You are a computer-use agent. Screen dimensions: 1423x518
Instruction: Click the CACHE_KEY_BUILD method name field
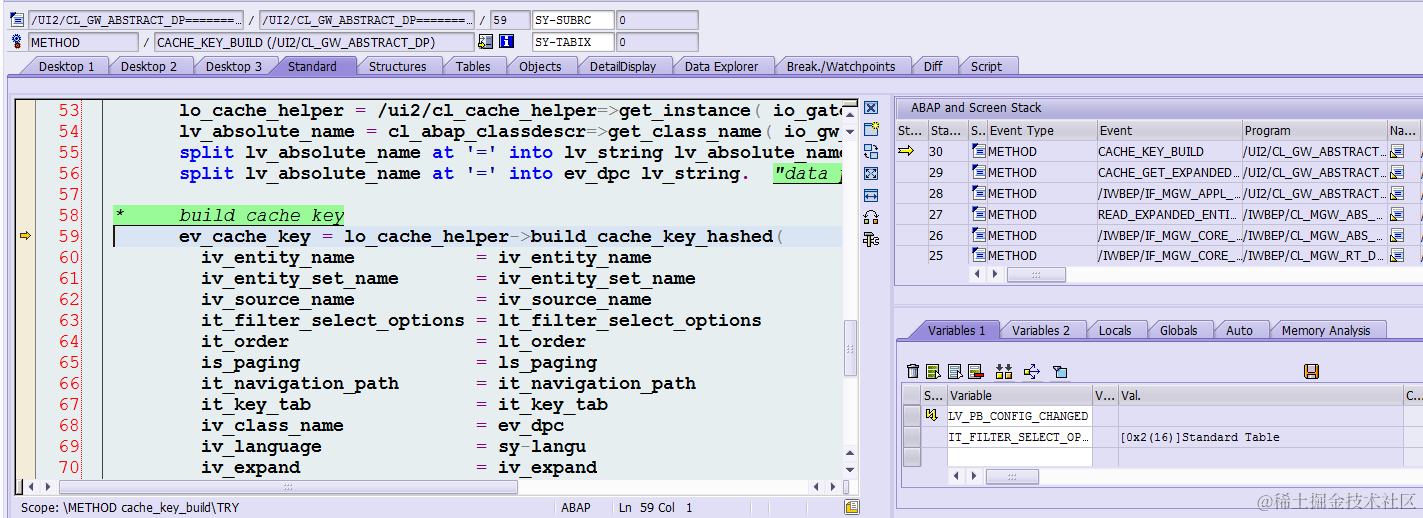(x=313, y=42)
